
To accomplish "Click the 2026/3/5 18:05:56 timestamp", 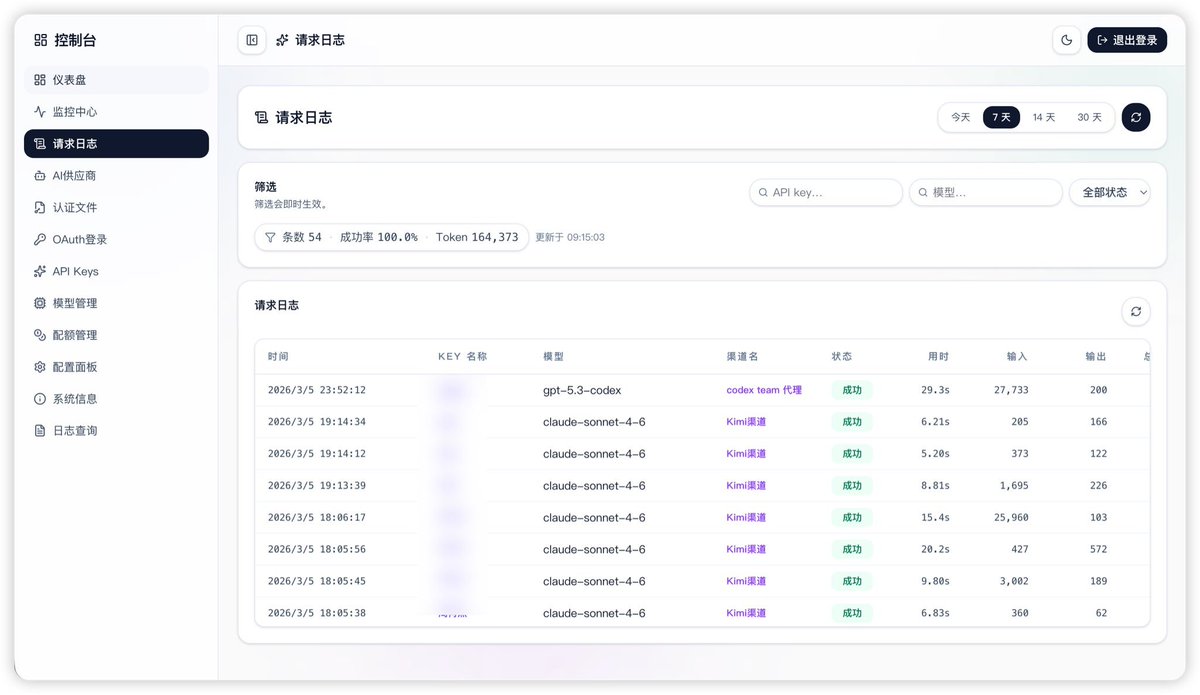I will point(317,550).
